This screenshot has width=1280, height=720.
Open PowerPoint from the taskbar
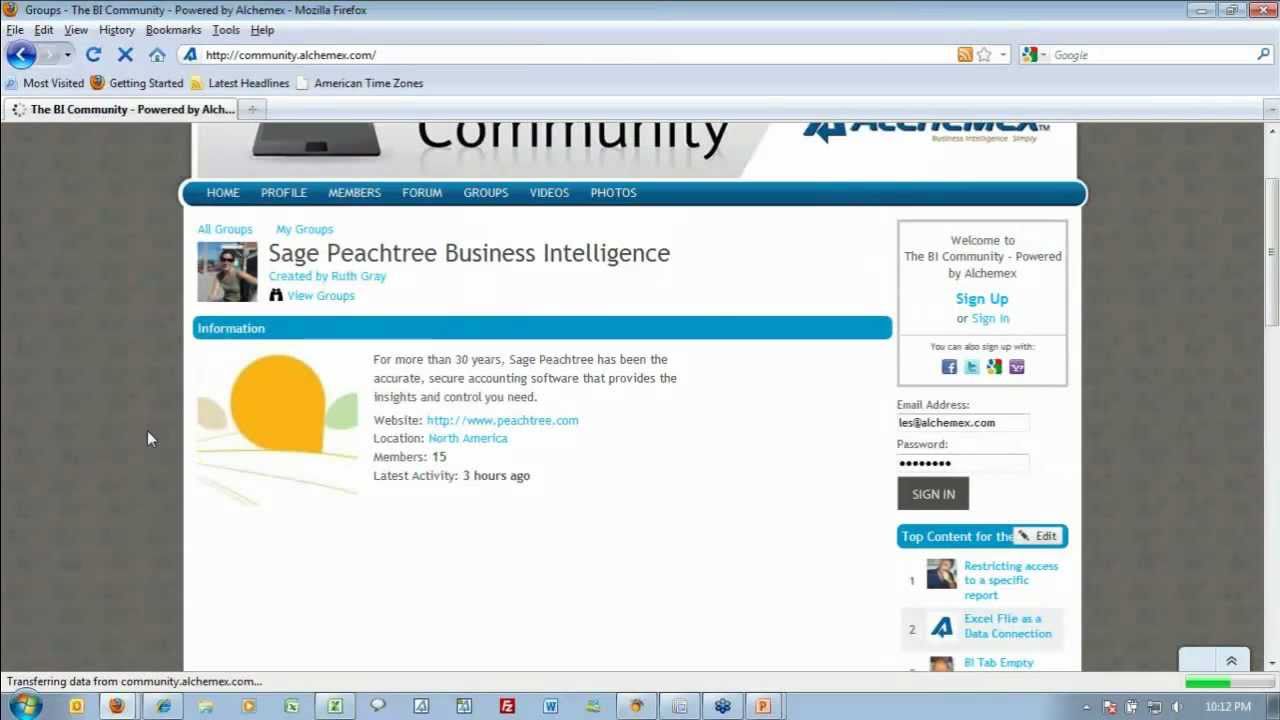point(763,706)
